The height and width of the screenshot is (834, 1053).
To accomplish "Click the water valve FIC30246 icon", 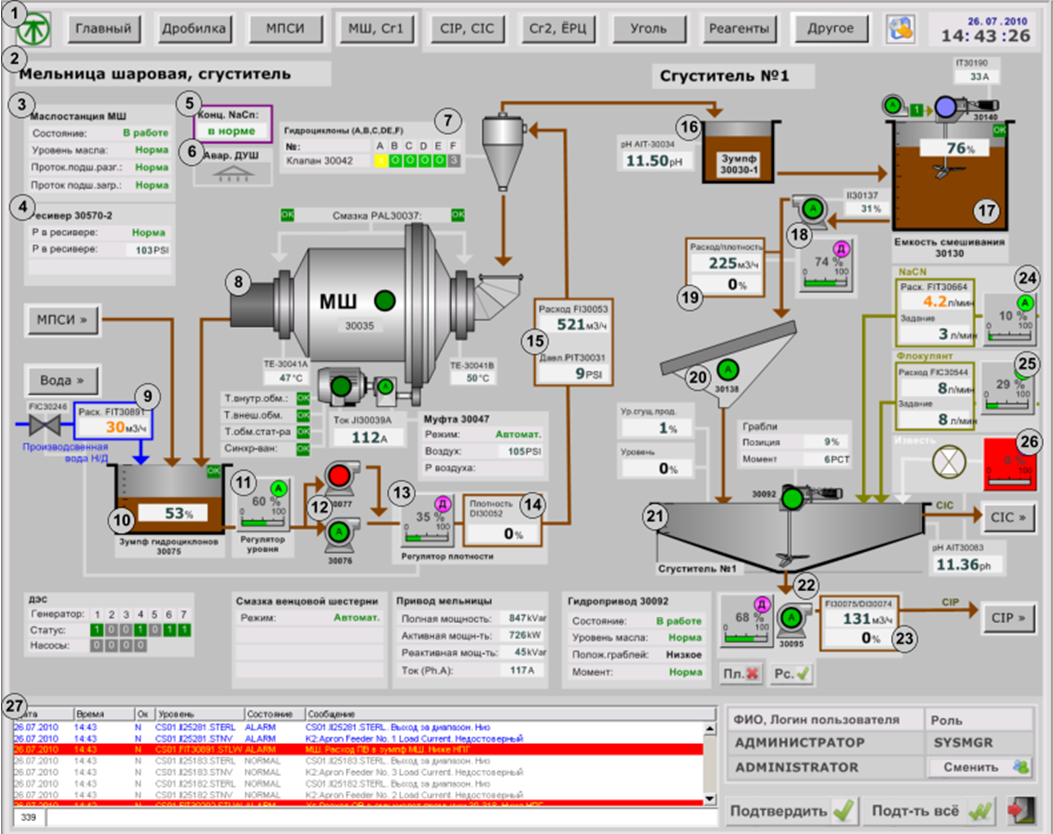I will pyautogui.click(x=44, y=424).
